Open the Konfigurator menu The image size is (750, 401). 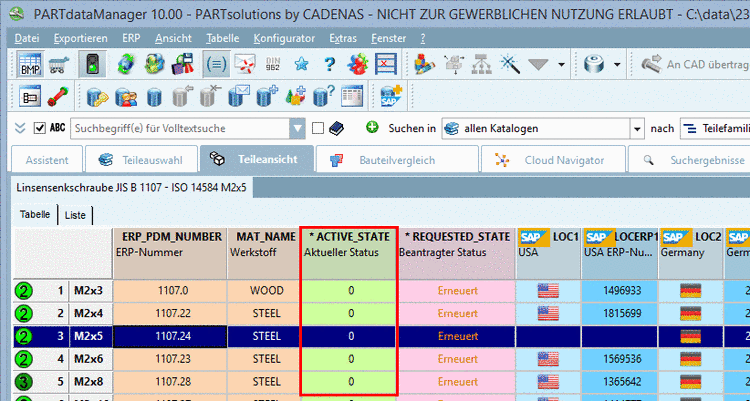coord(284,38)
